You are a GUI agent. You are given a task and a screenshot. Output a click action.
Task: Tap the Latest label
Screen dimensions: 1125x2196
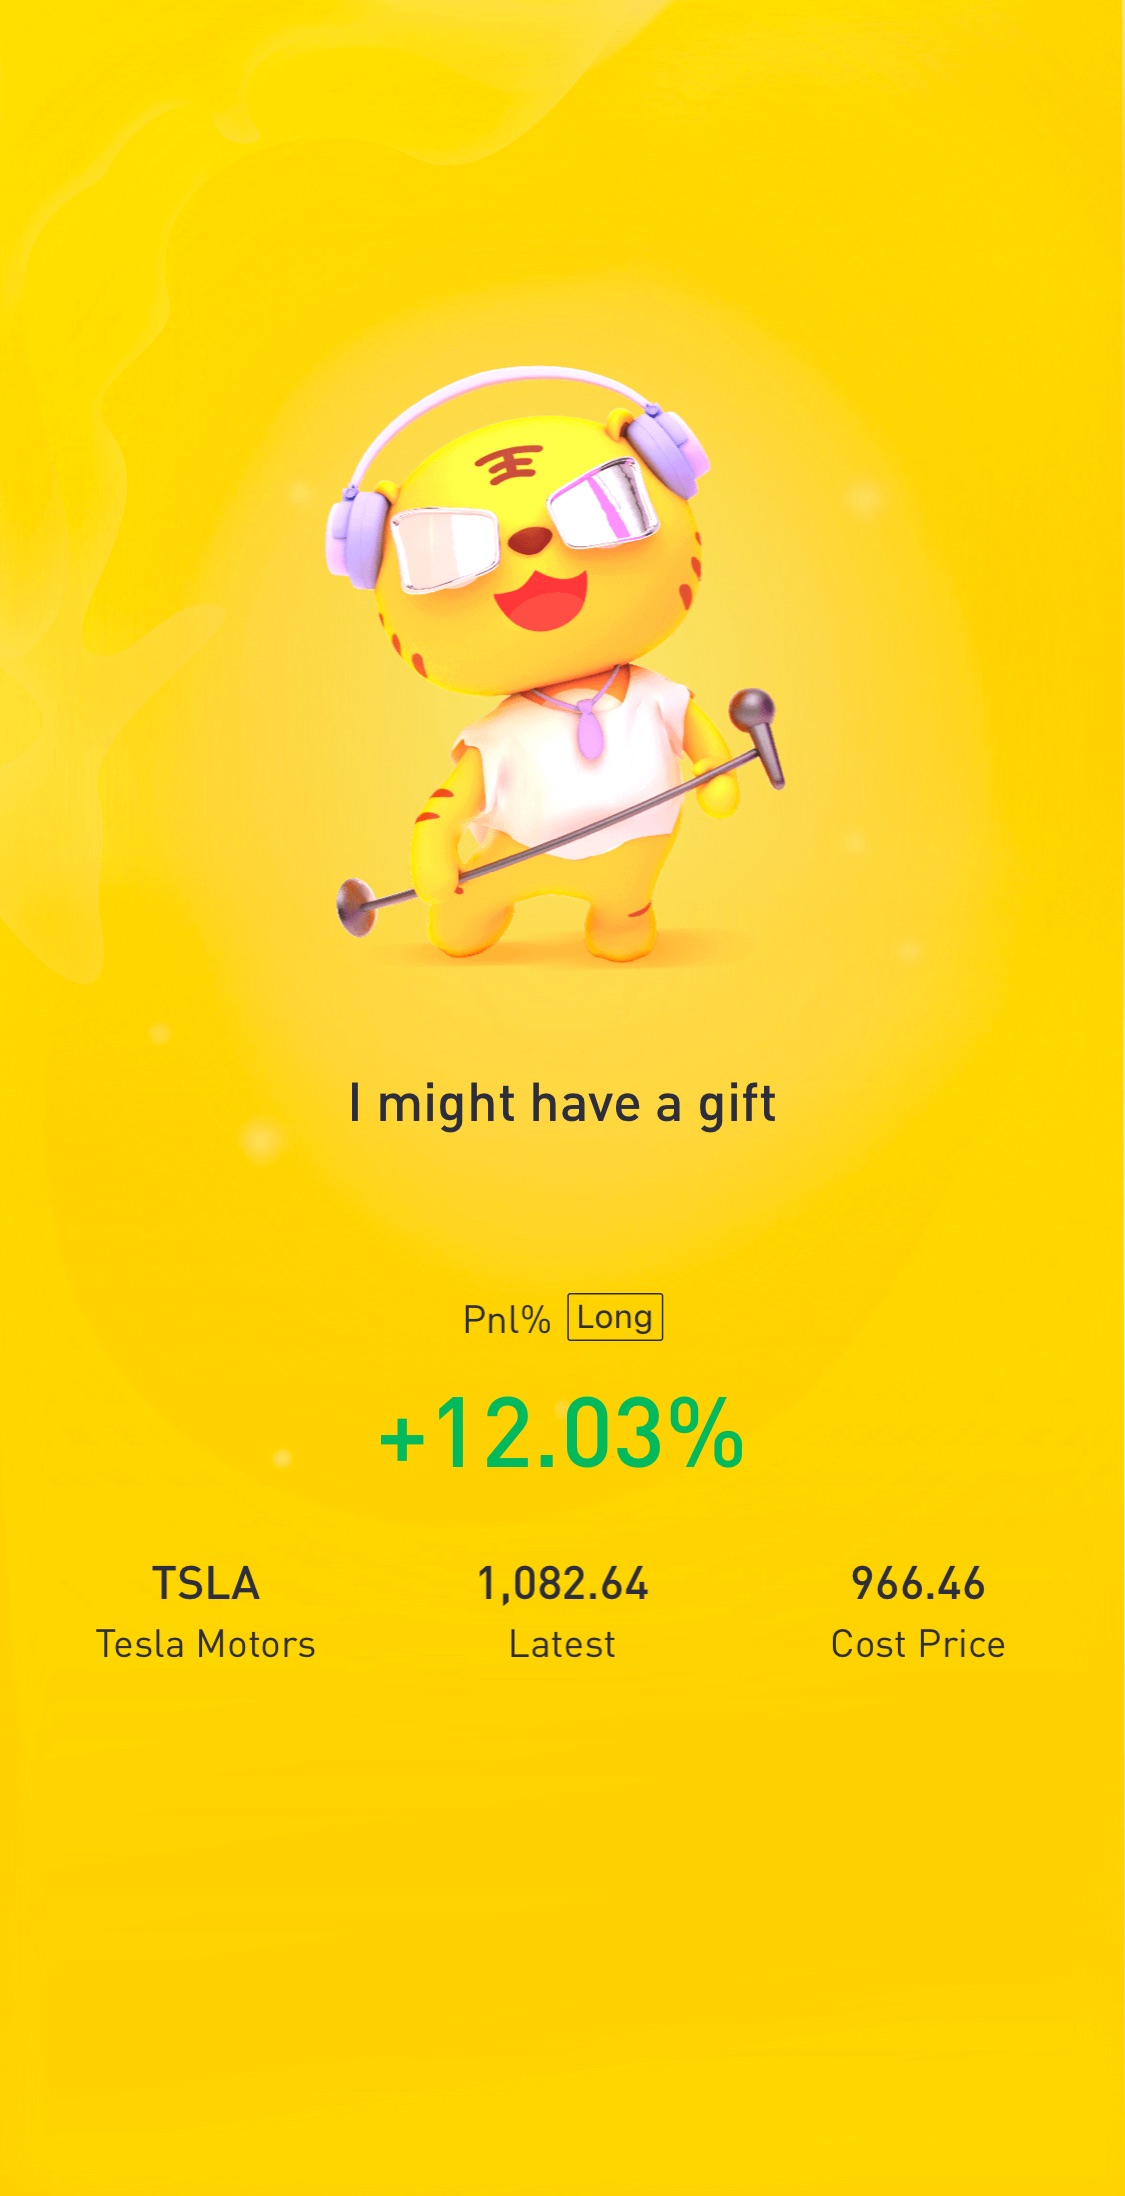tap(562, 1644)
